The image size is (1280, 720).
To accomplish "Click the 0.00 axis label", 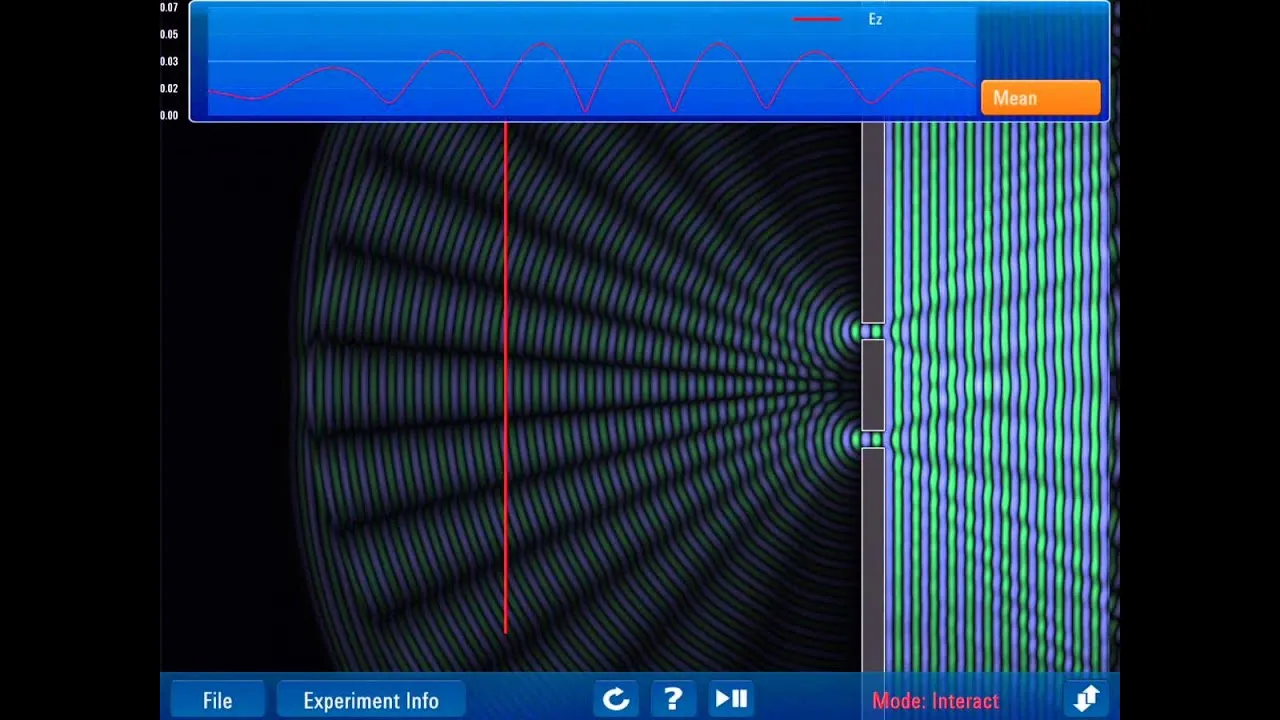I will 169,115.
